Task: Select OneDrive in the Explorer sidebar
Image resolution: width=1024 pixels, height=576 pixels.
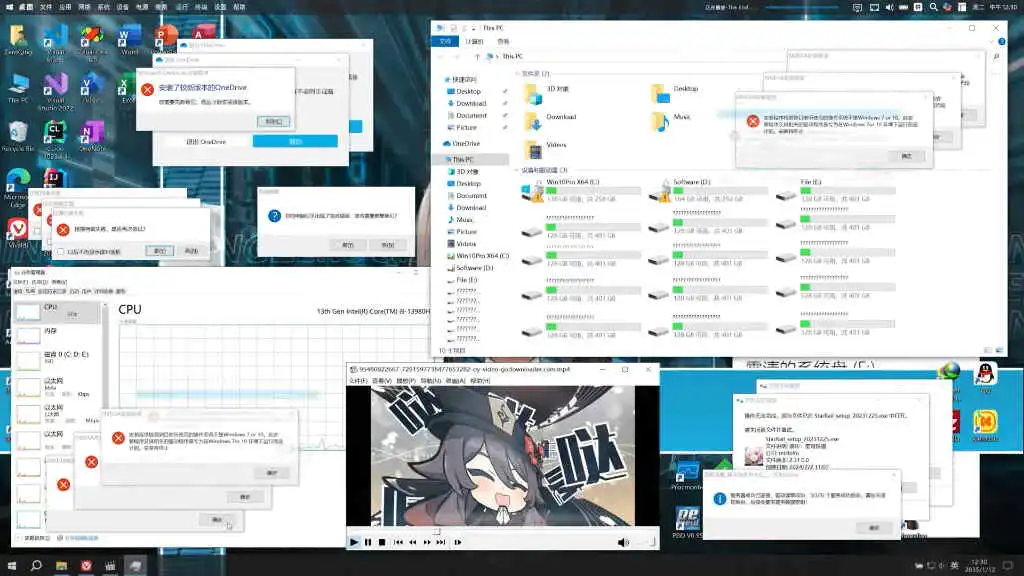Action: pos(462,144)
